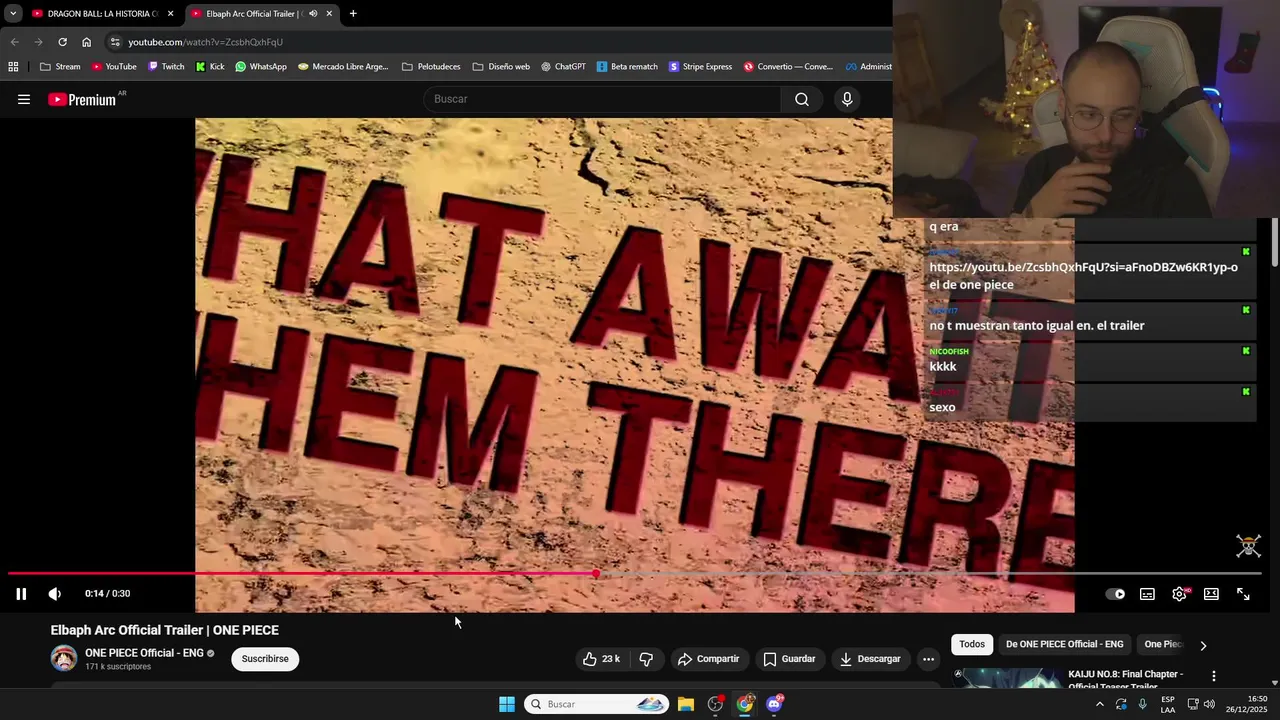
Task: Open the Stream bookmarks folder
Action: [x=60, y=67]
